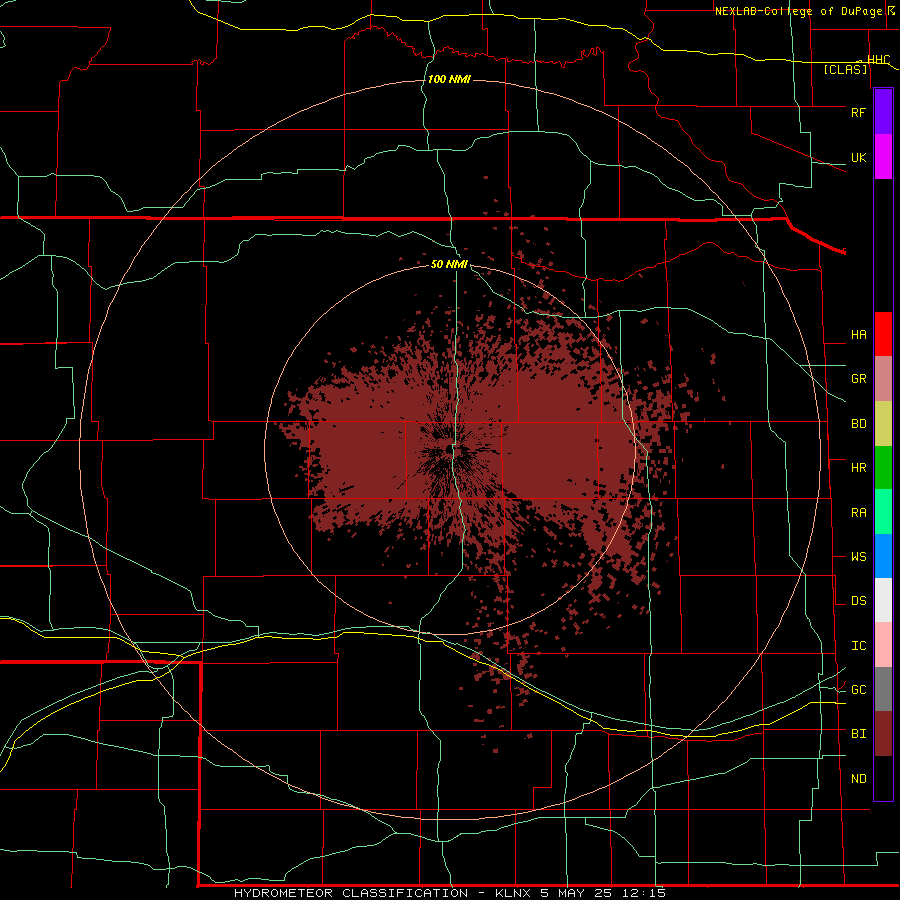Click the 'NEXLAB-College of DuPage' credit text
This screenshot has width=900, height=900.
click(x=798, y=11)
